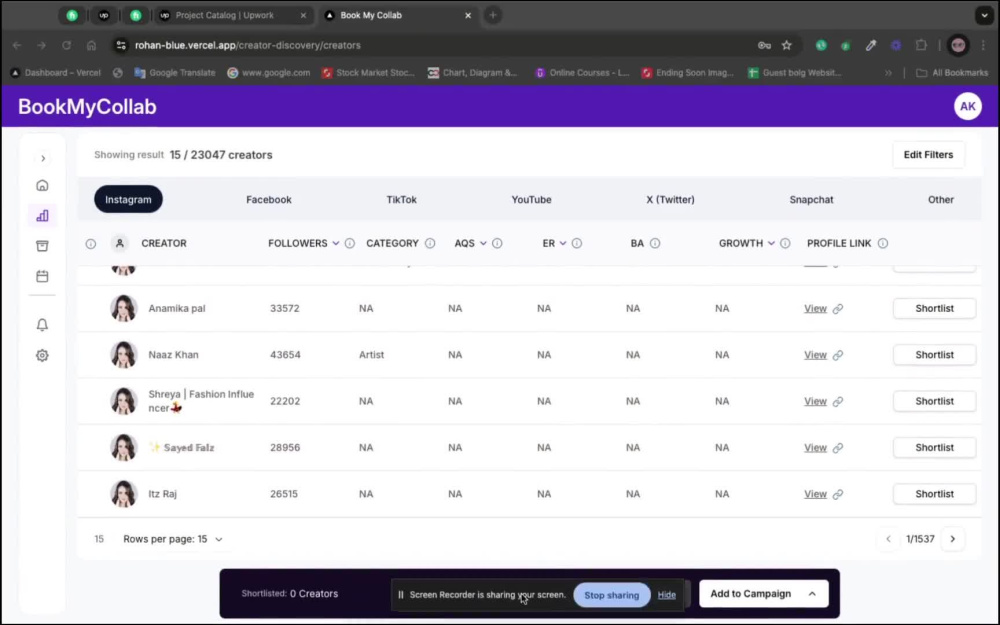
Task: Sort by Followers using the chevron
Action: (x=335, y=243)
